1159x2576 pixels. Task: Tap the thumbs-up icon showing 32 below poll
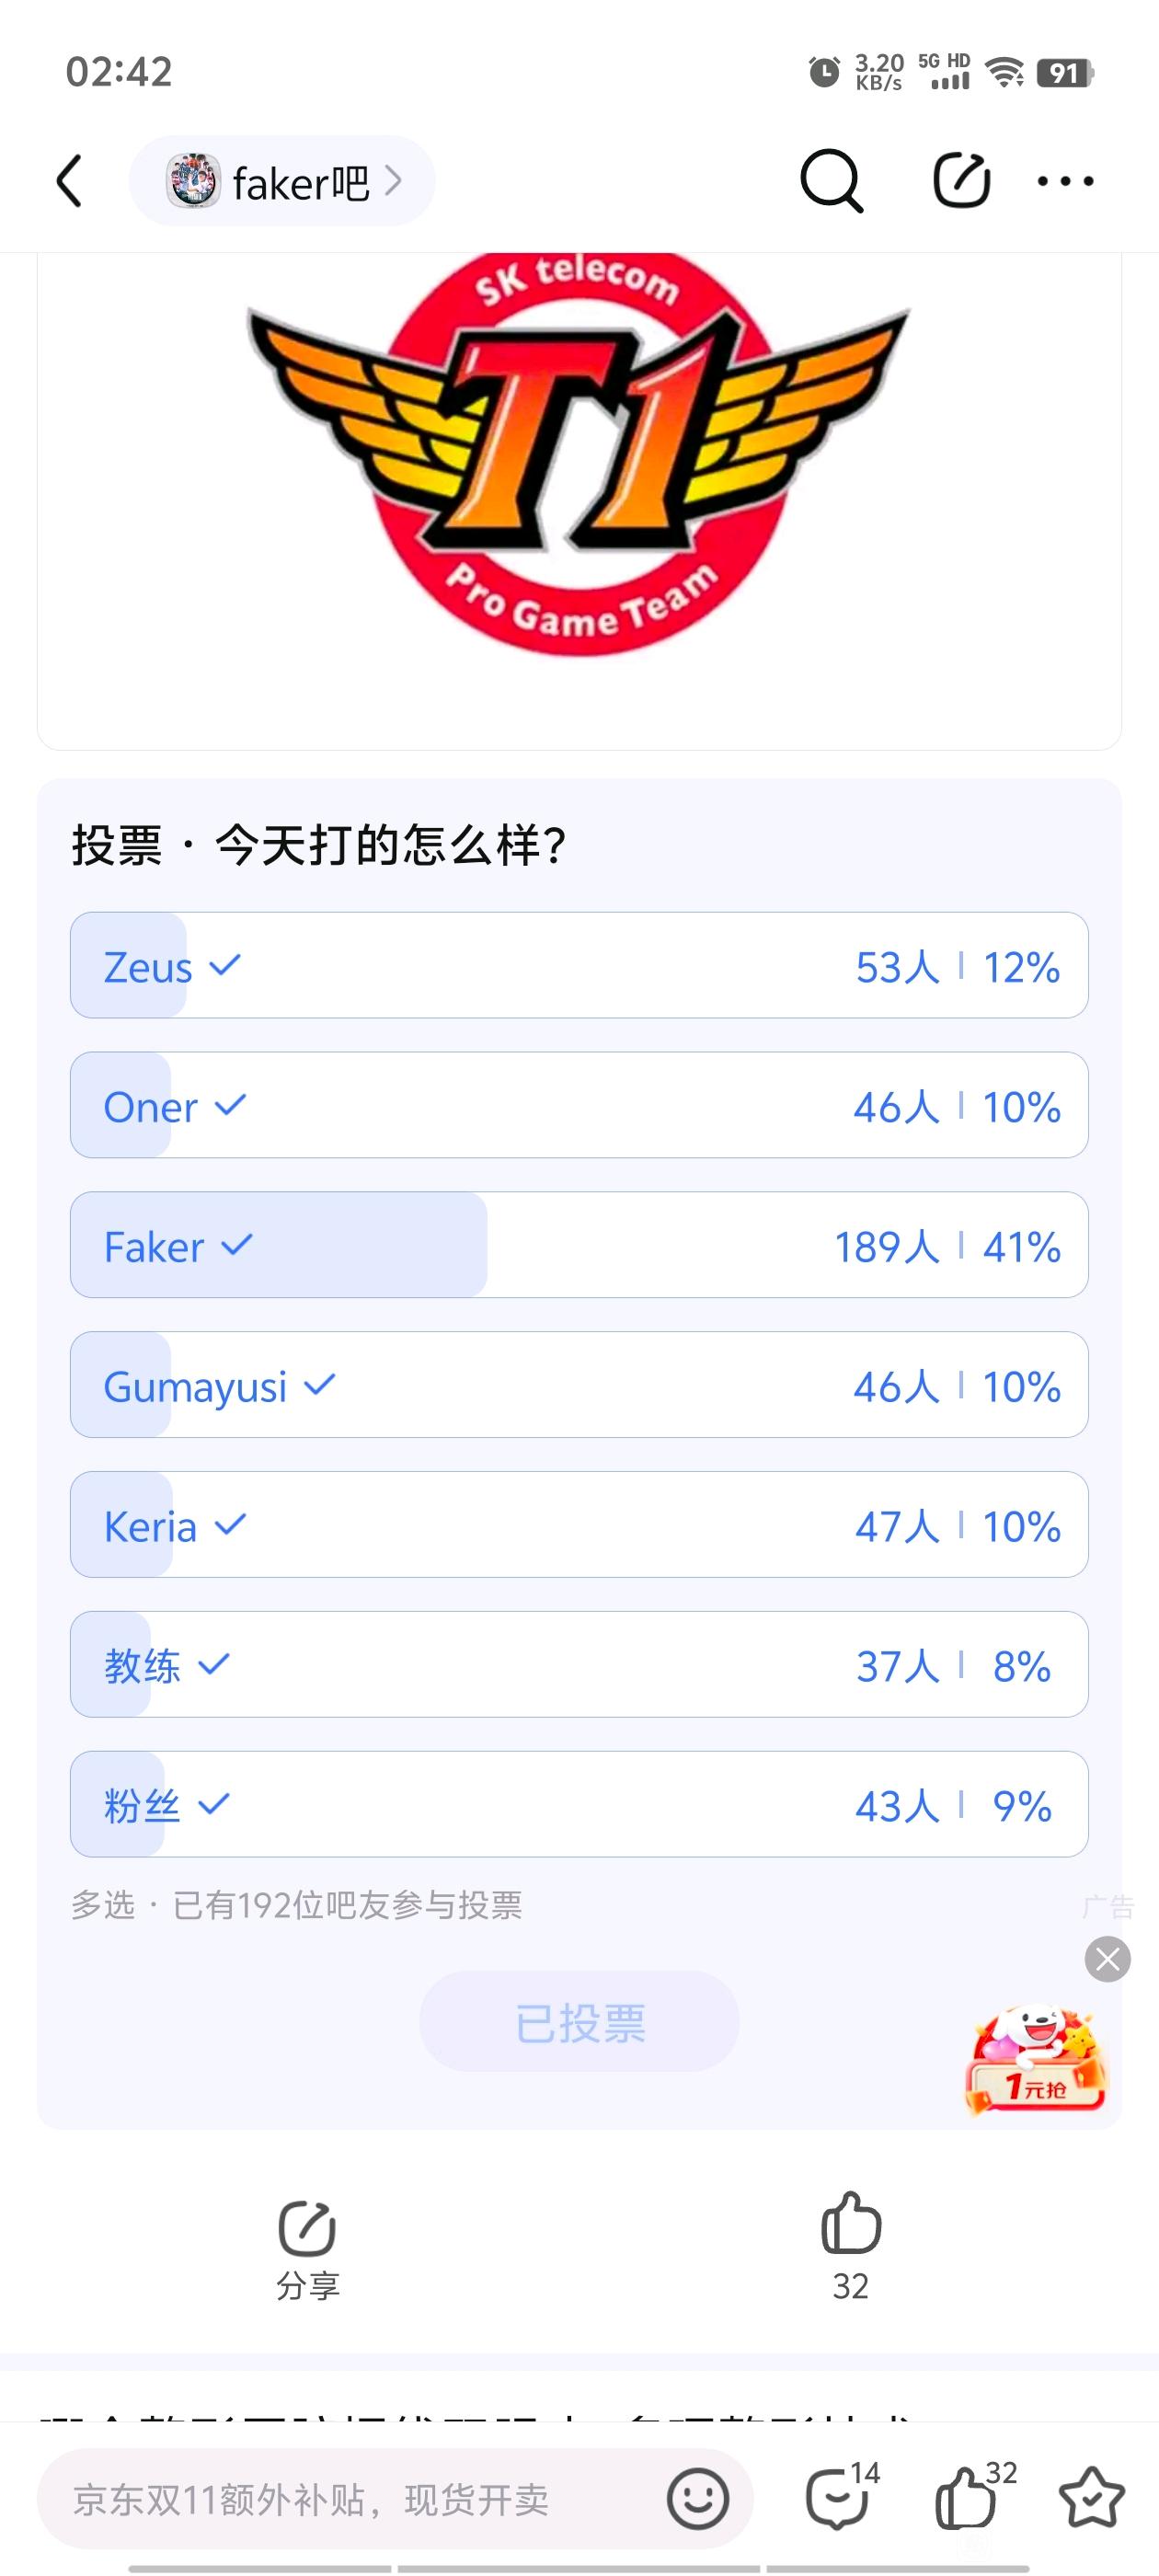pyautogui.click(x=851, y=2222)
